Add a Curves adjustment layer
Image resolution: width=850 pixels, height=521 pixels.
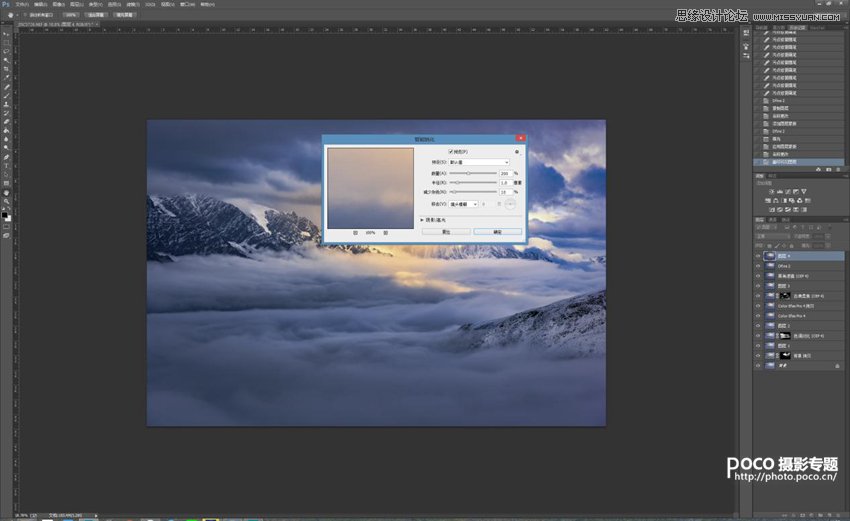(x=788, y=191)
